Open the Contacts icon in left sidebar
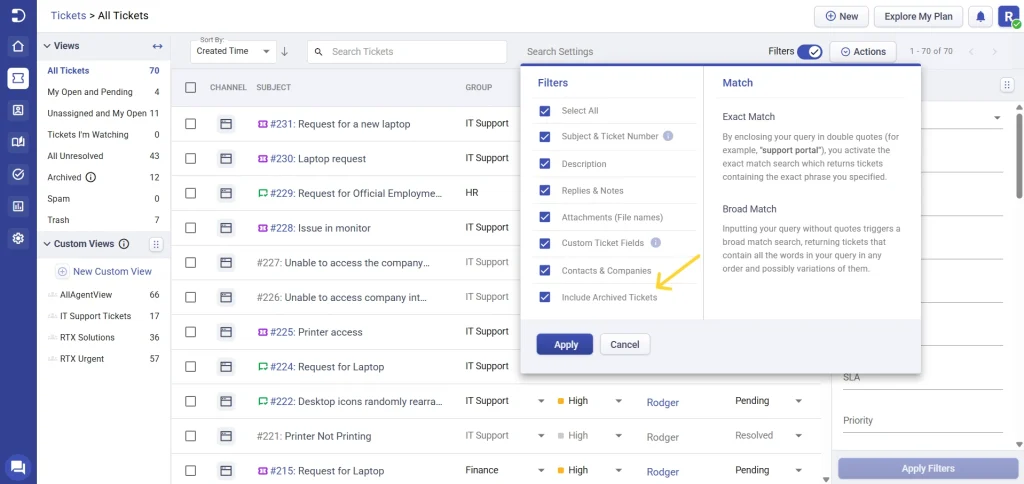The image size is (1024, 484). [18, 110]
